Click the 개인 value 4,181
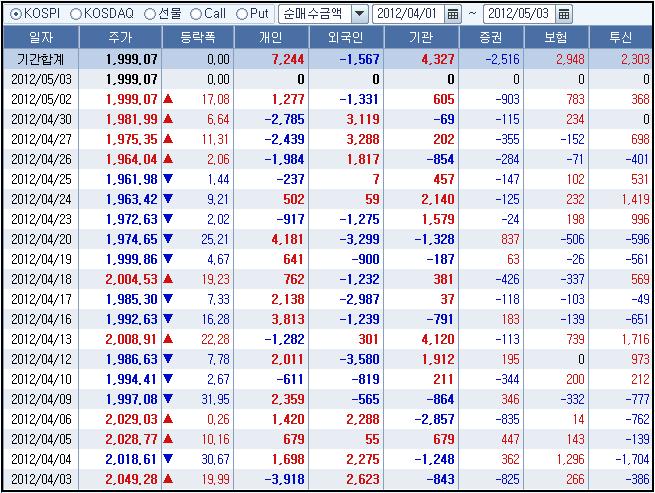 [x=288, y=239]
